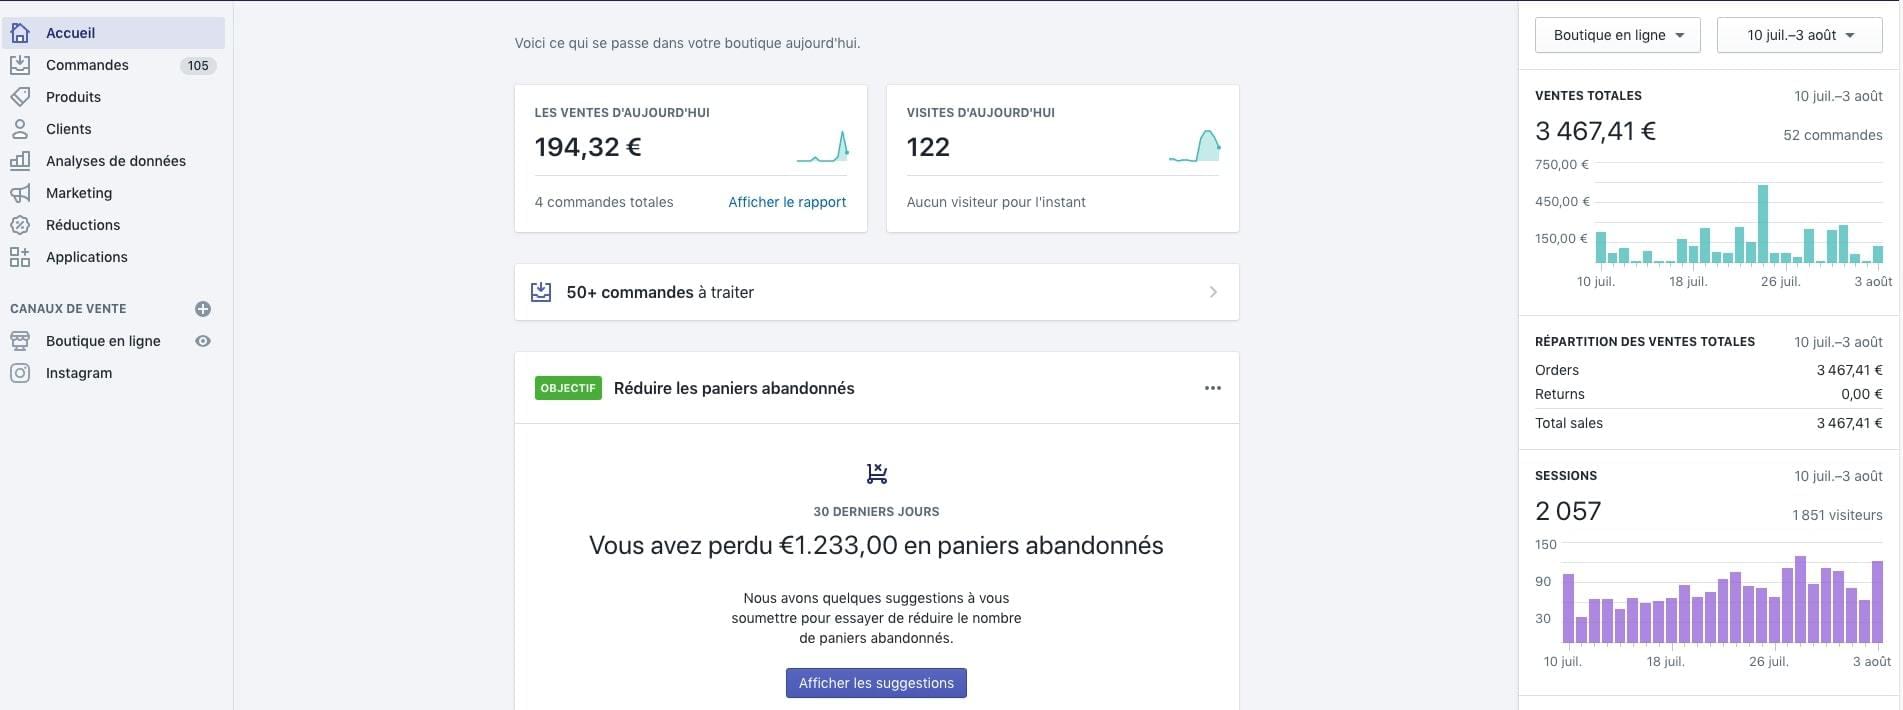Click the Clients person icon

(20, 129)
